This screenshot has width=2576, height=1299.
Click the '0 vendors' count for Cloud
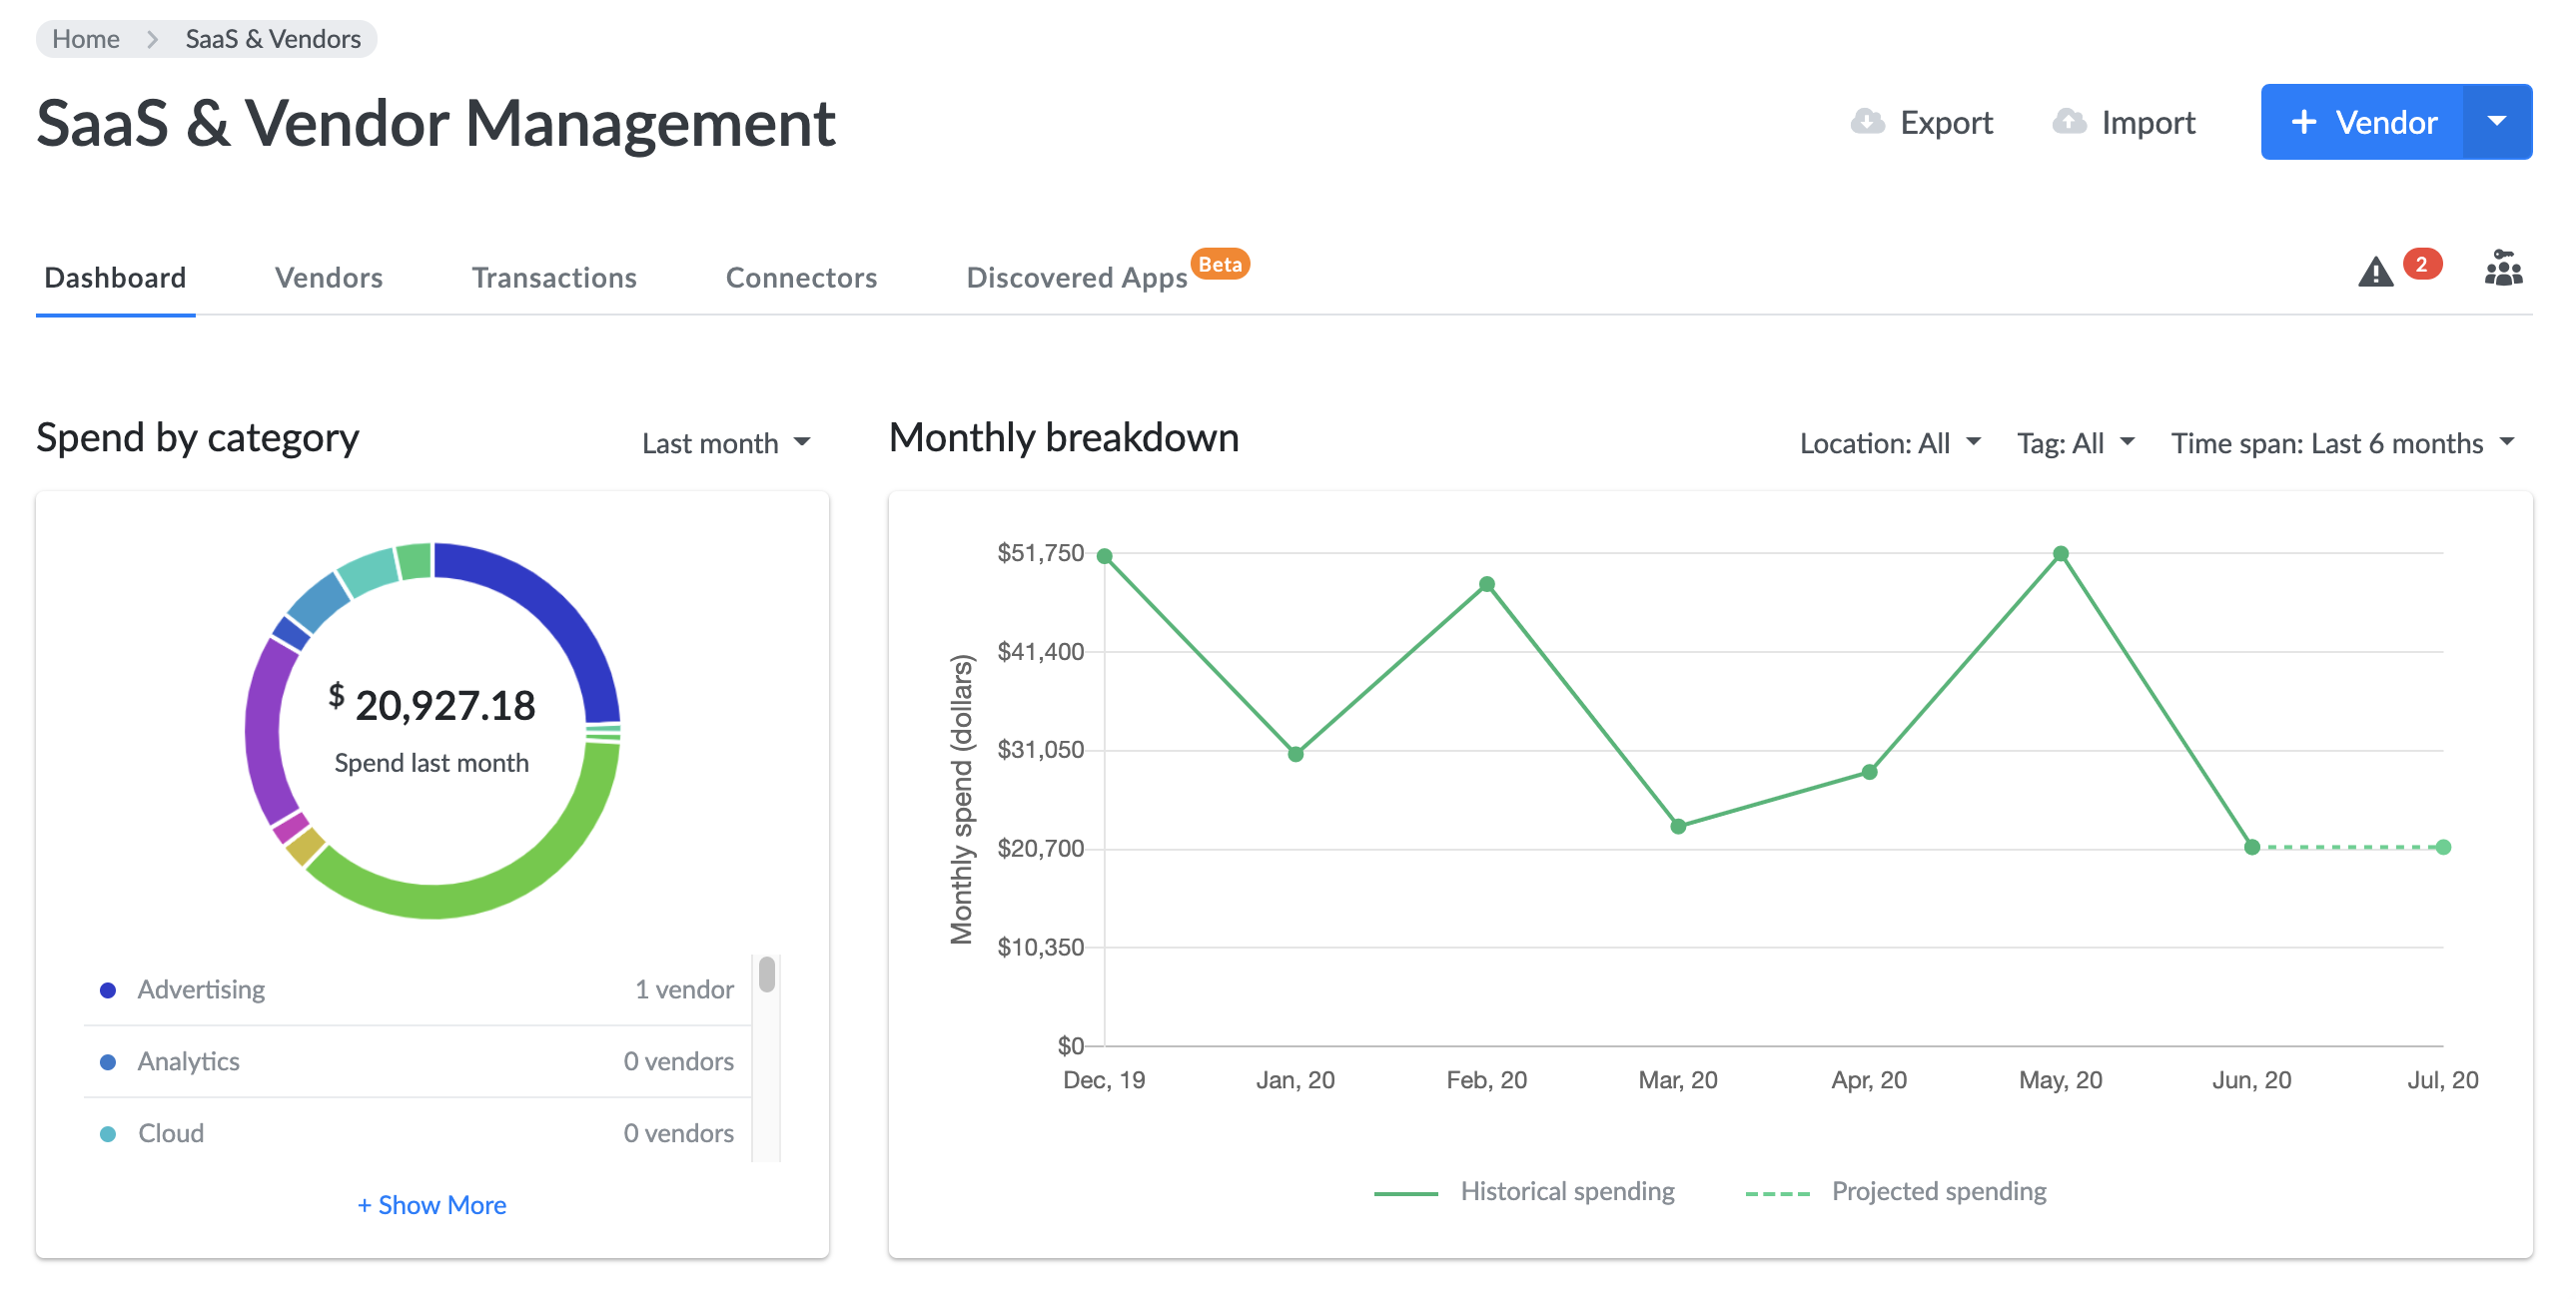tap(678, 1134)
